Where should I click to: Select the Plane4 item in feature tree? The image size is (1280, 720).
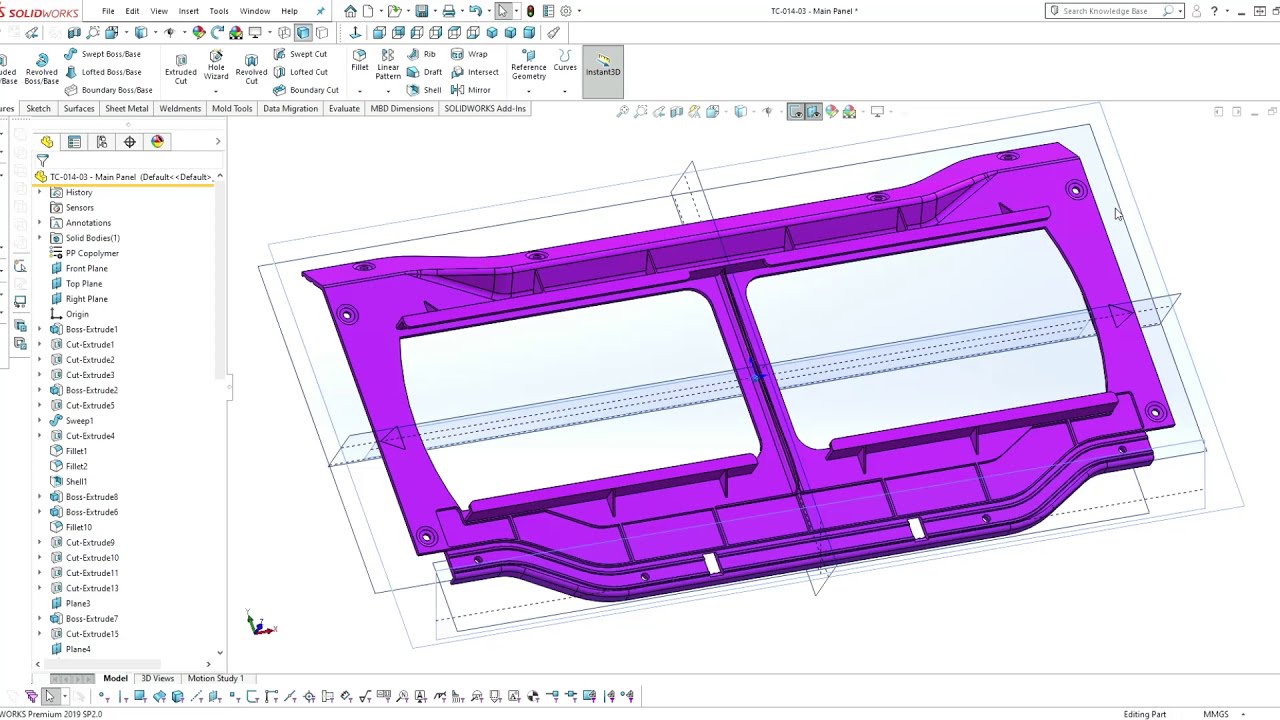tap(77, 649)
